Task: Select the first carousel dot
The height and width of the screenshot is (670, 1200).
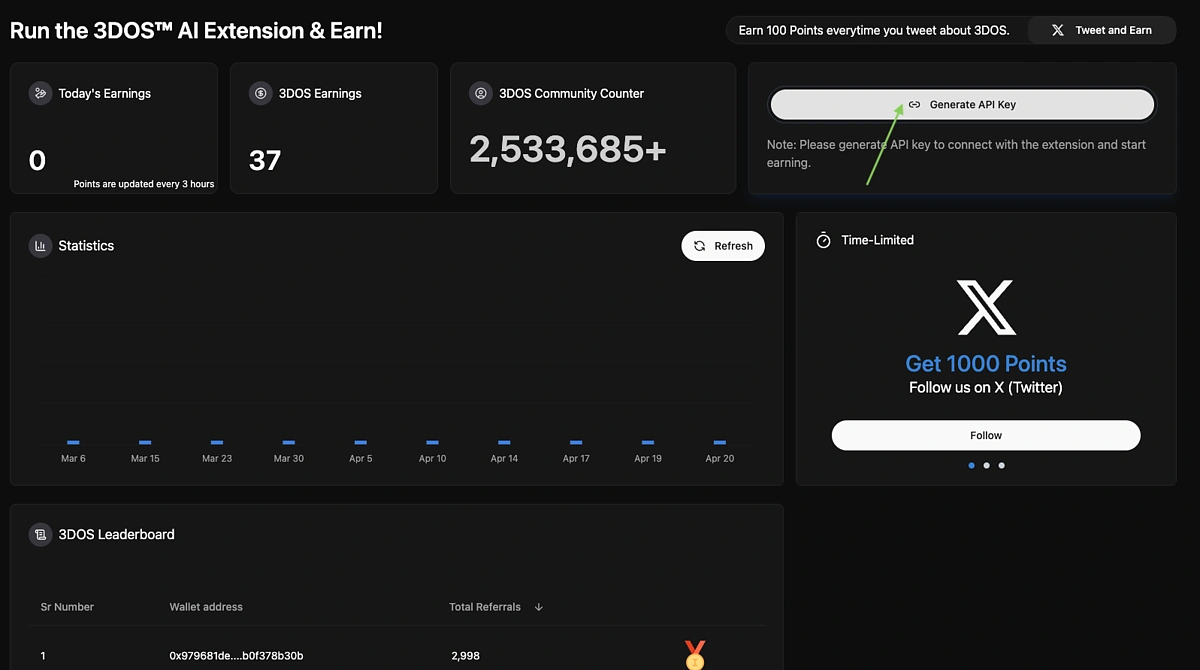Action: [x=971, y=465]
